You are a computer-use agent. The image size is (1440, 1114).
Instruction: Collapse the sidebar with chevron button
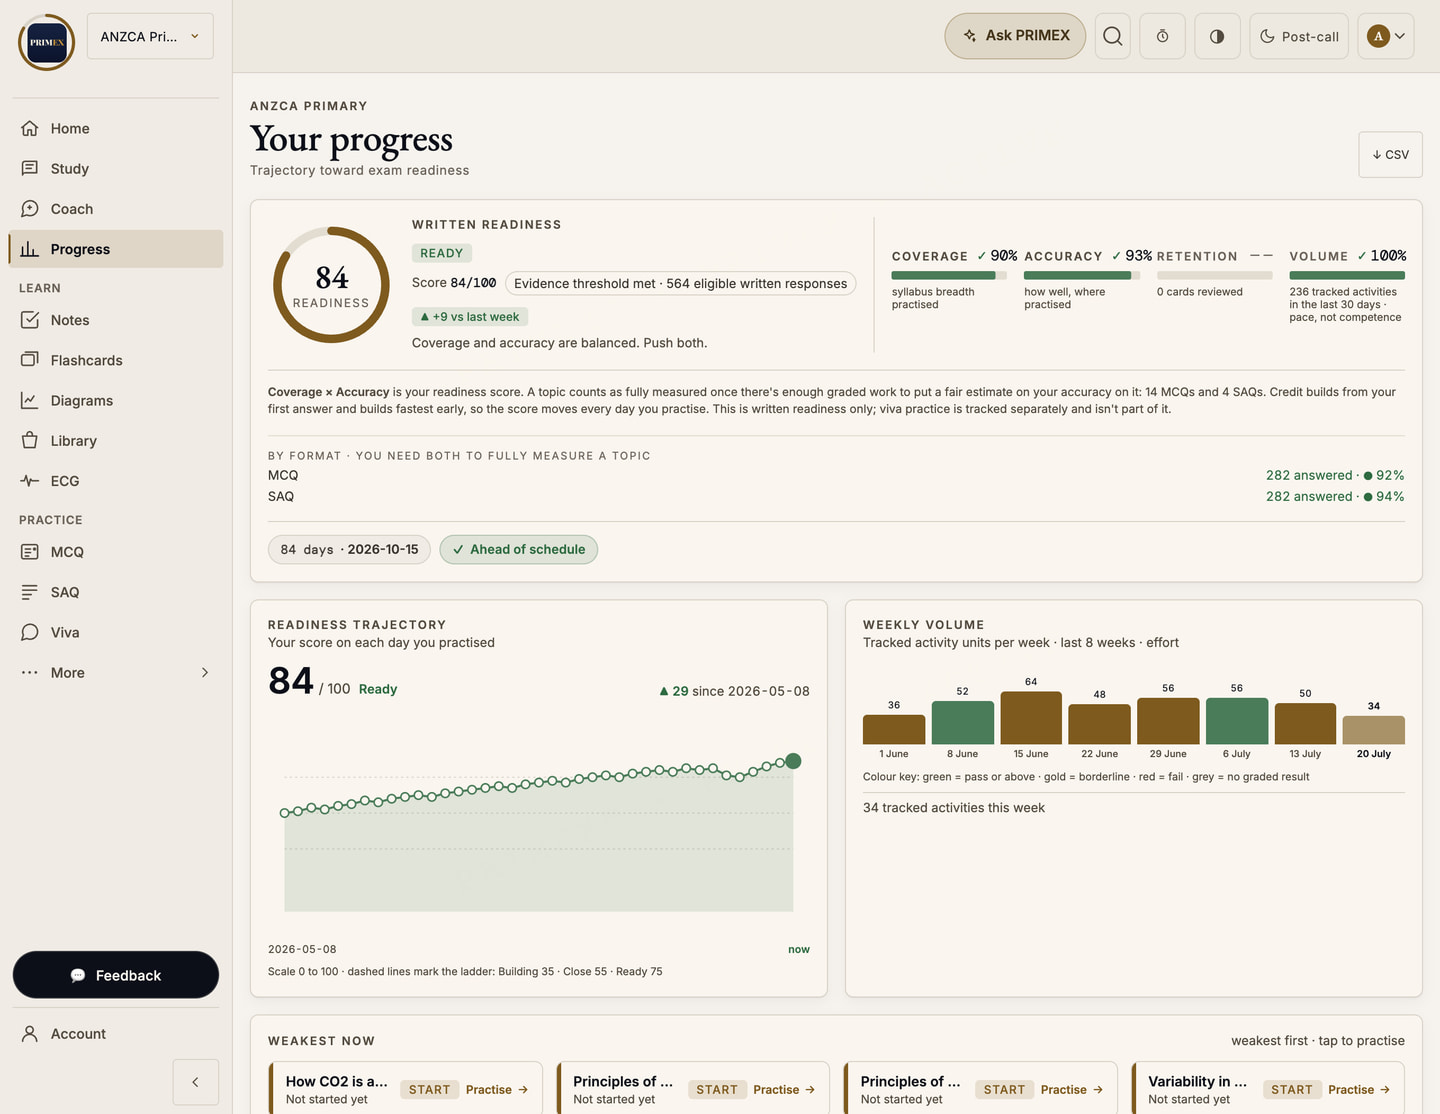[x=195, y=1082]
